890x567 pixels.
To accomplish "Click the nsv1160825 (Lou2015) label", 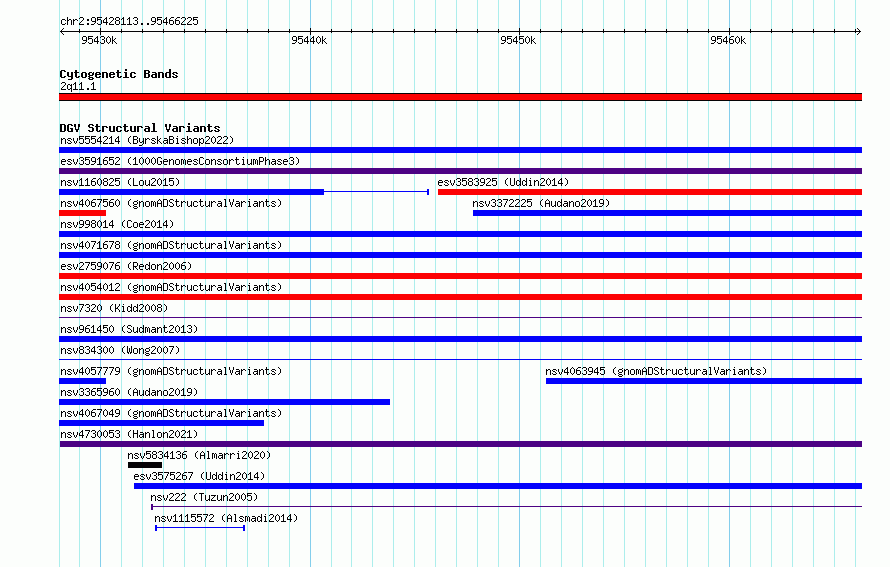I will pos(120,182).
